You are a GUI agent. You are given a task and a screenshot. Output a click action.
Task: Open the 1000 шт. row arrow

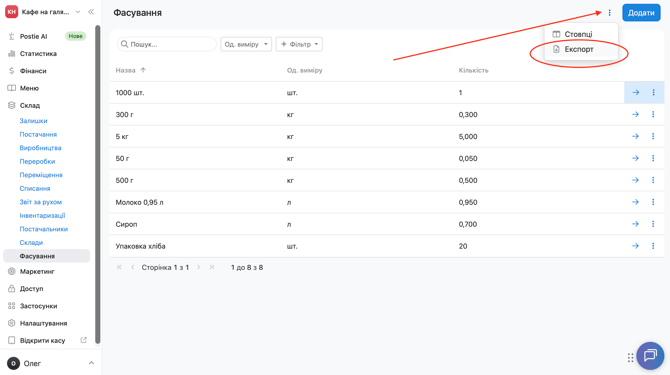click(x=635, y=92)
